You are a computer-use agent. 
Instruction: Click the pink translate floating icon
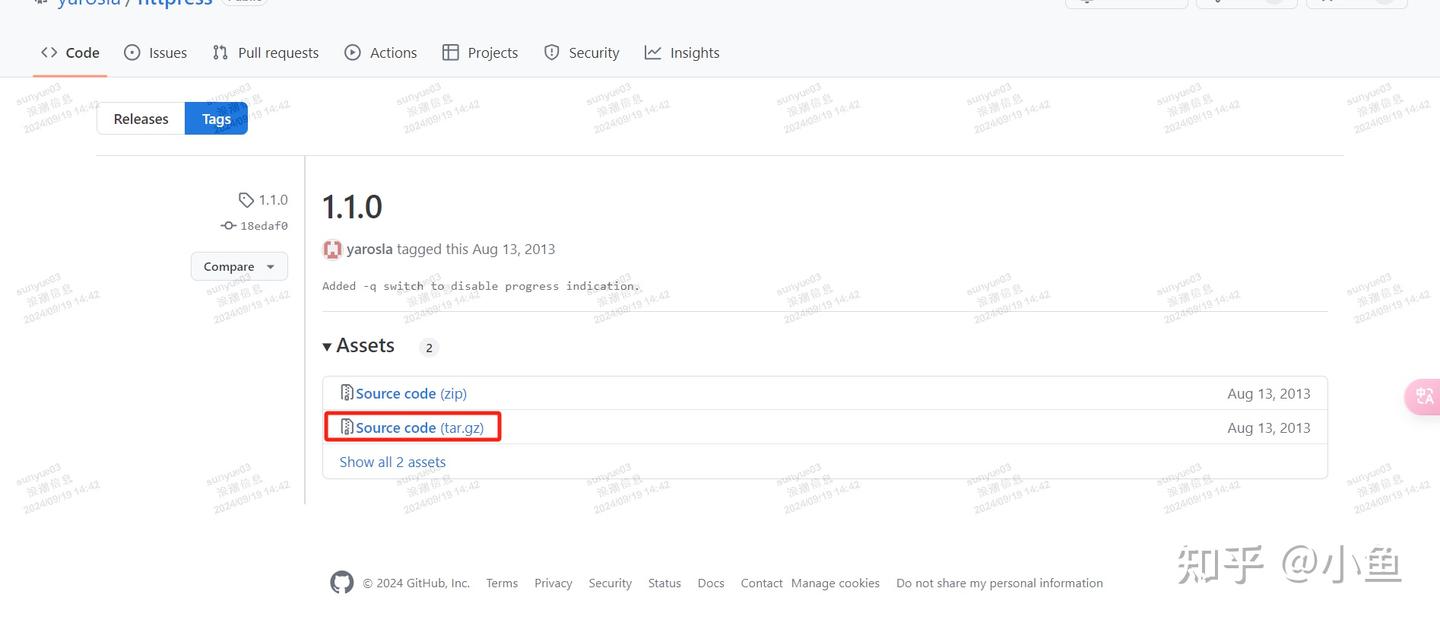(x=1424, y=396)
